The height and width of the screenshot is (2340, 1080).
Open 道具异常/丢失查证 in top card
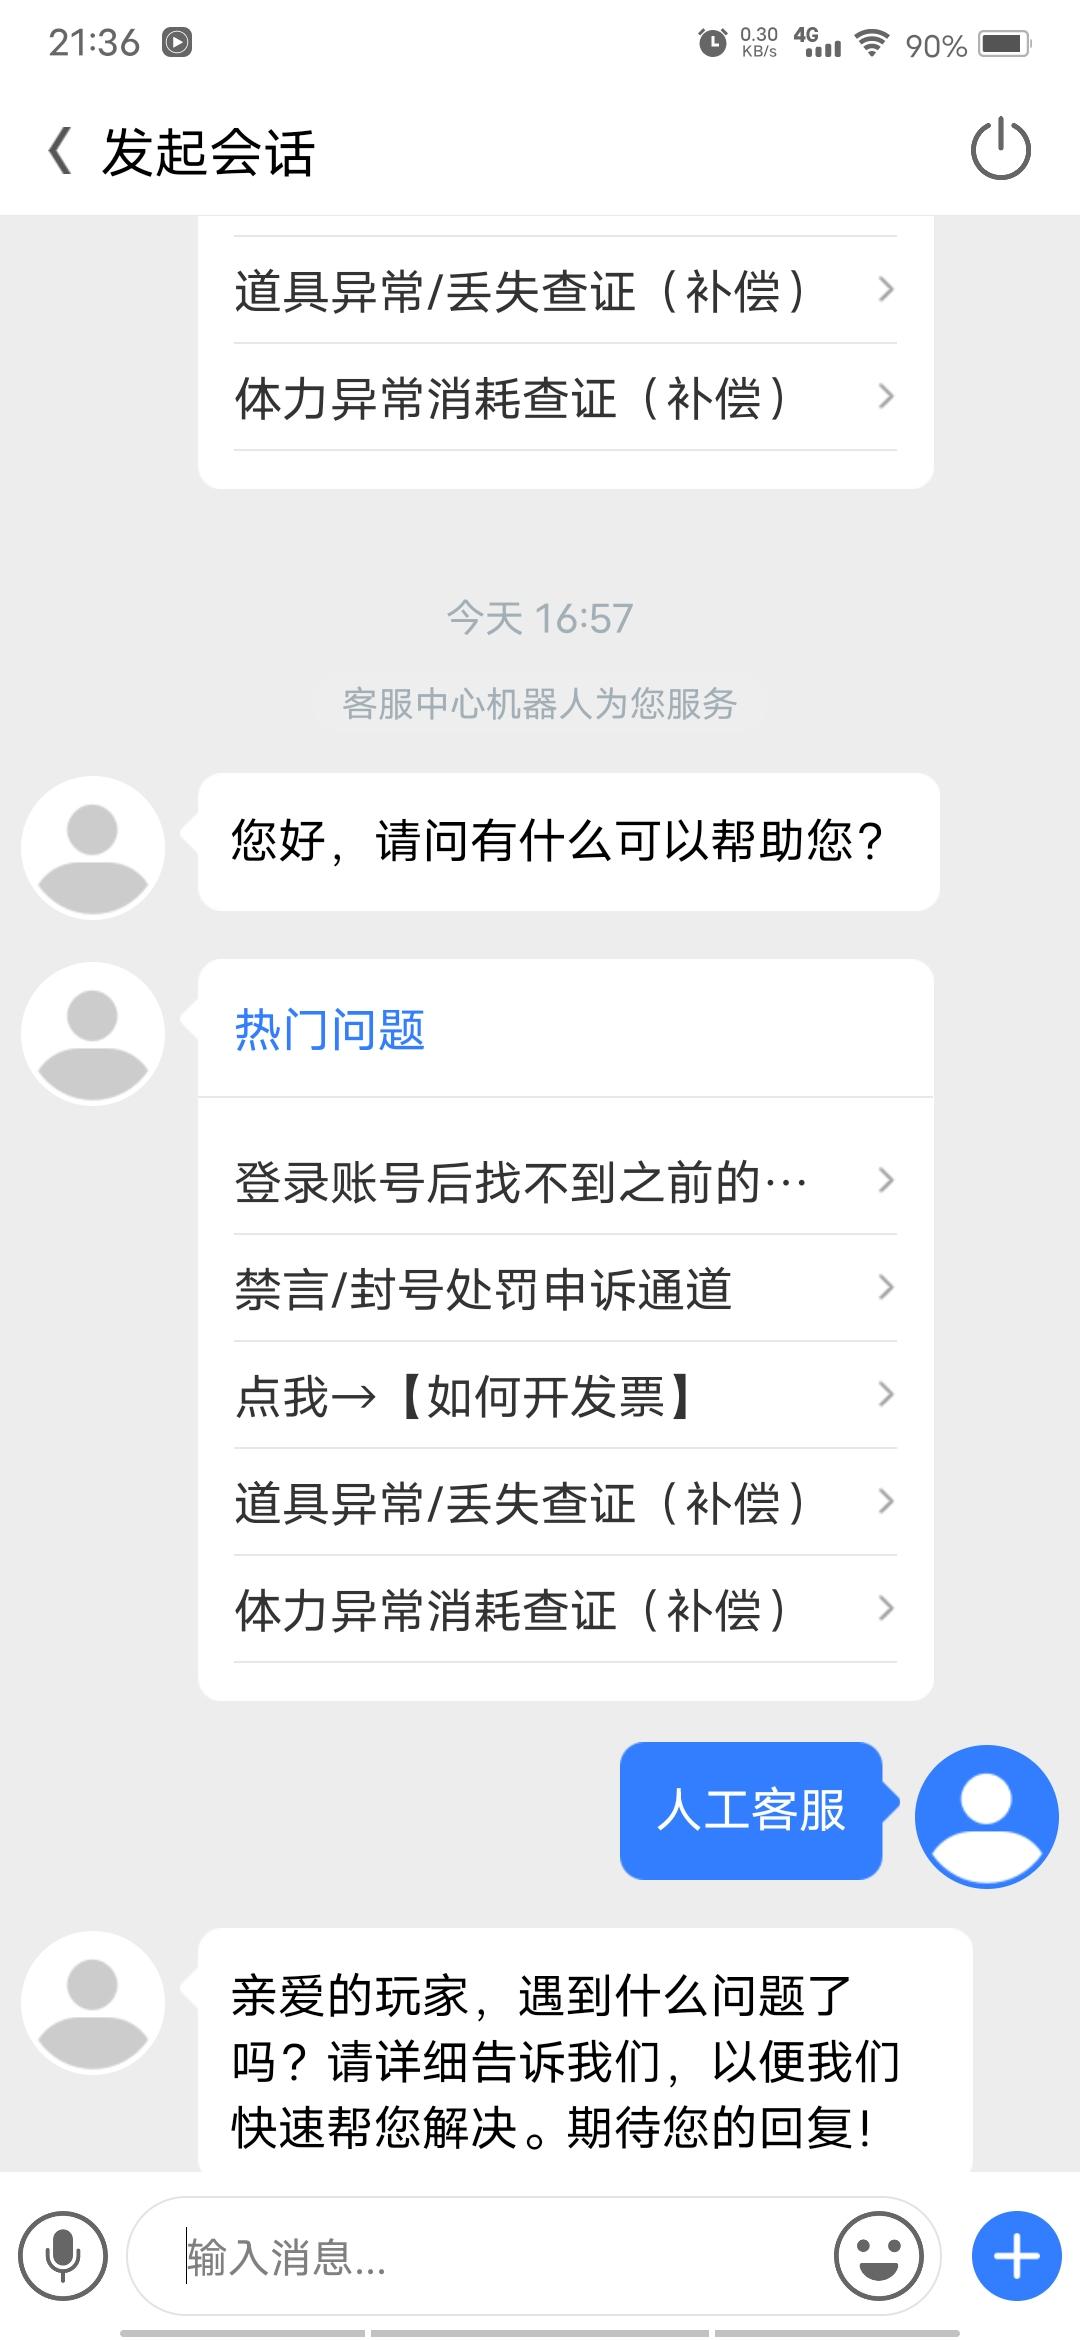(565, 290)
